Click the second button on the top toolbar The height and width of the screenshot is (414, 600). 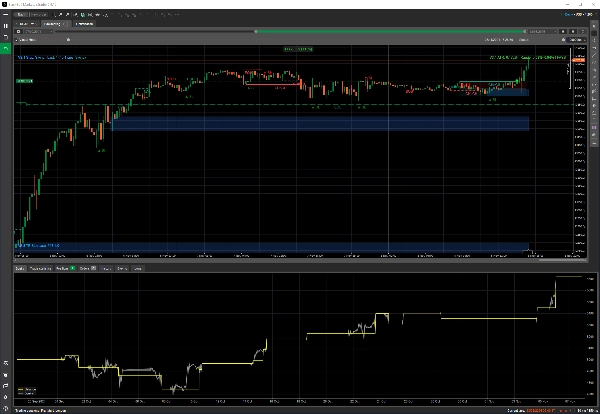[39, 15]
